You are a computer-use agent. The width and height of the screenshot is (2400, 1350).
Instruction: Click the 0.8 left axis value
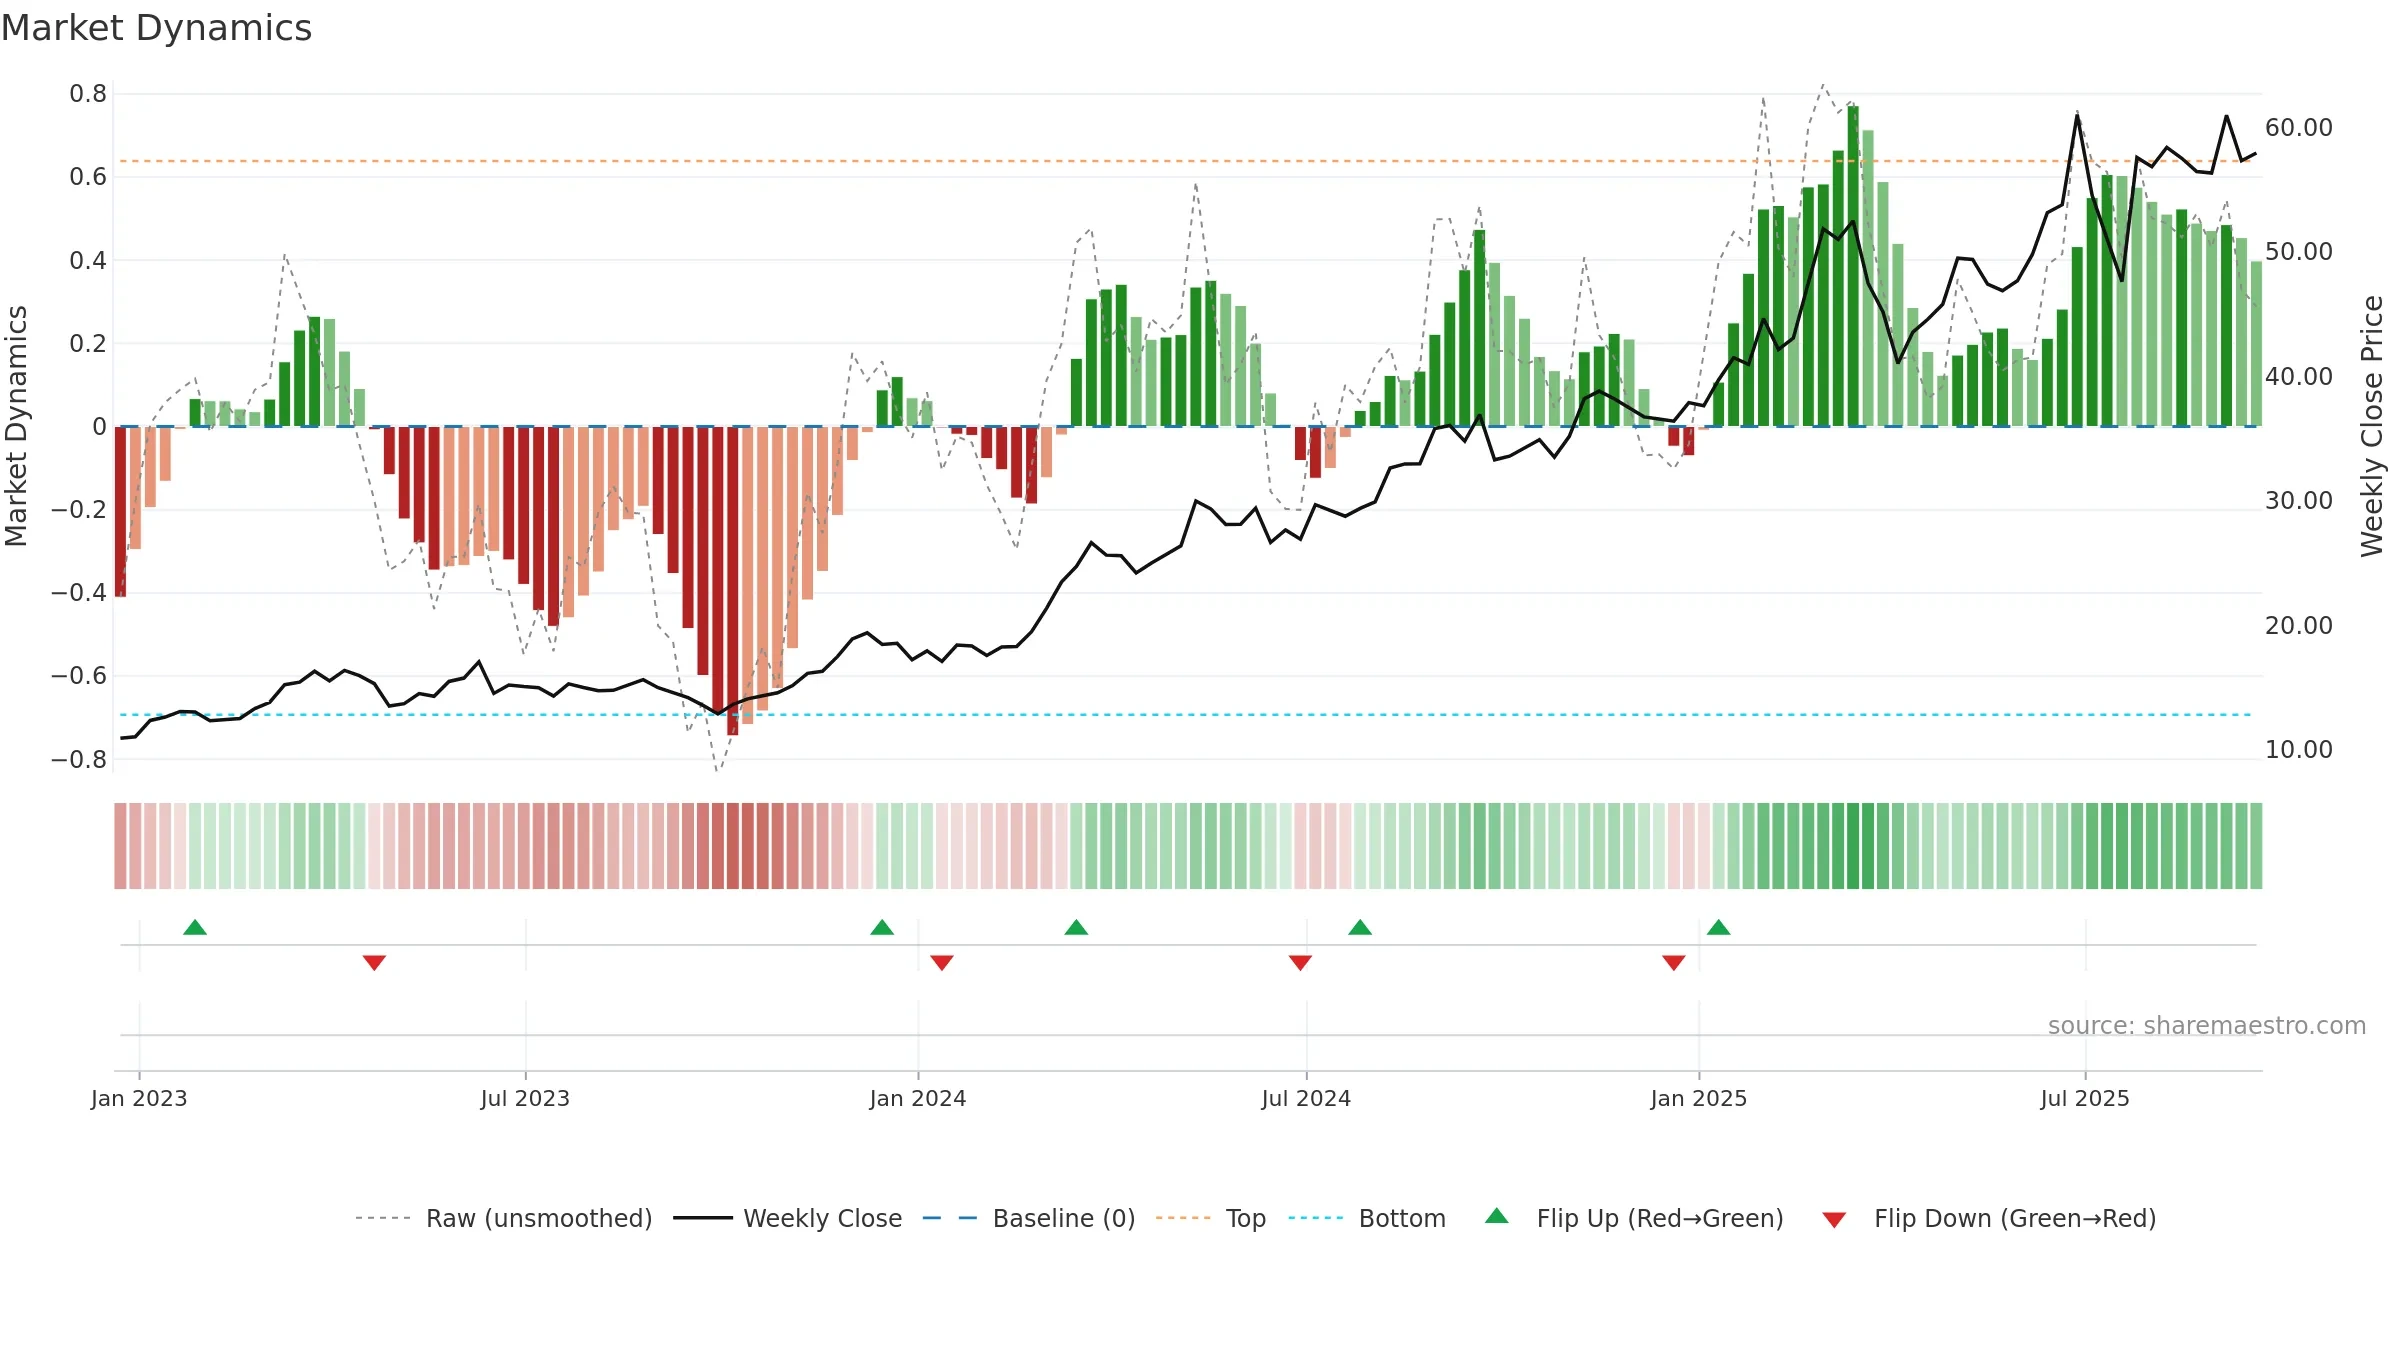tap(88, 94)
